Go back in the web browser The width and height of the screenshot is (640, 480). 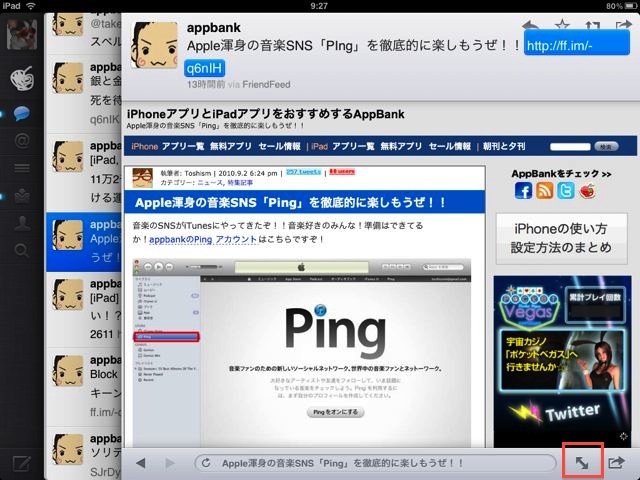point(141,463)
